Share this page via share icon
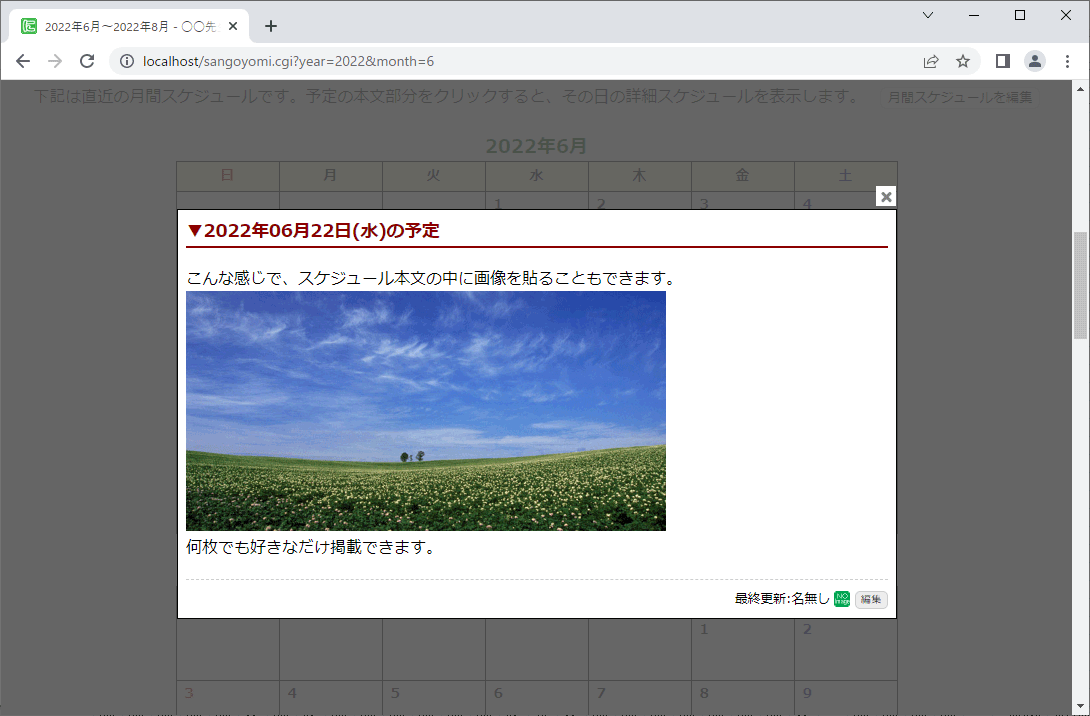 point(931,61)
